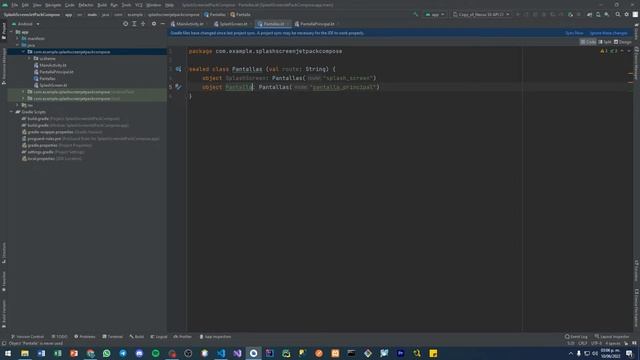
Task: Open the Run menu
Action: point(114,5)
